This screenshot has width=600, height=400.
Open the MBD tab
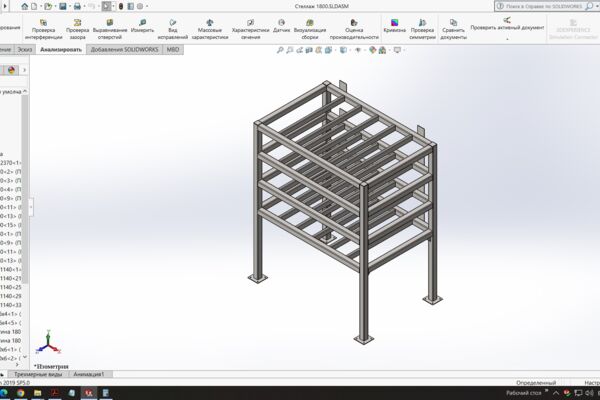[x=173, y=49]
